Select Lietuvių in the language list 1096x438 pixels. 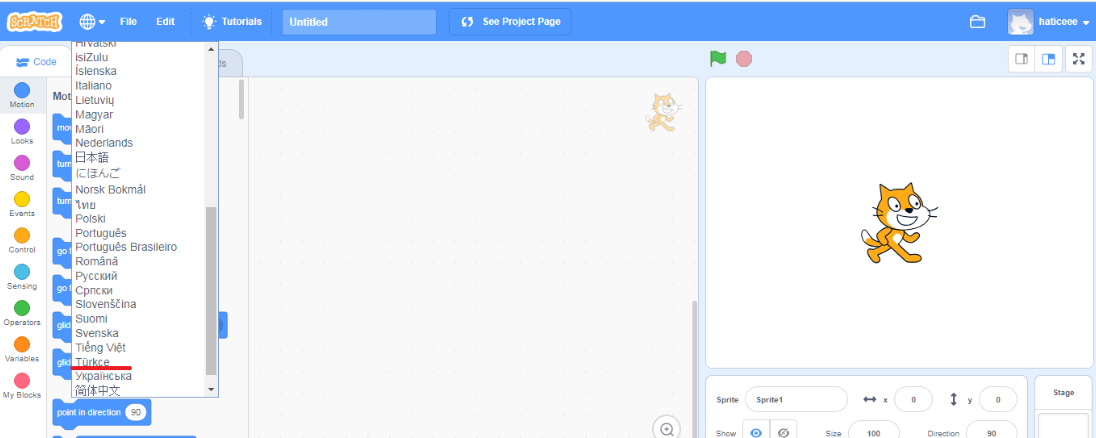click(x=94, y=100)
